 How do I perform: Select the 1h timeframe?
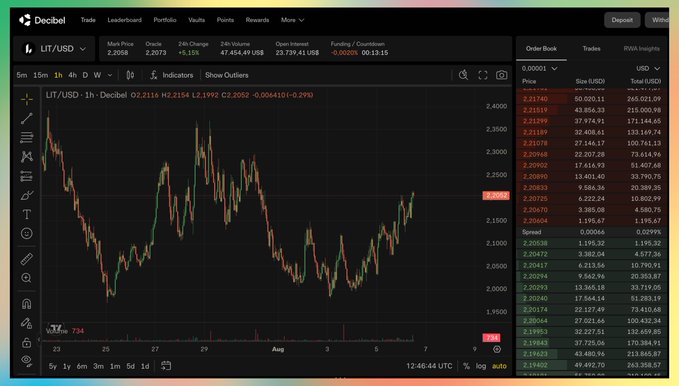coord(58,75)
